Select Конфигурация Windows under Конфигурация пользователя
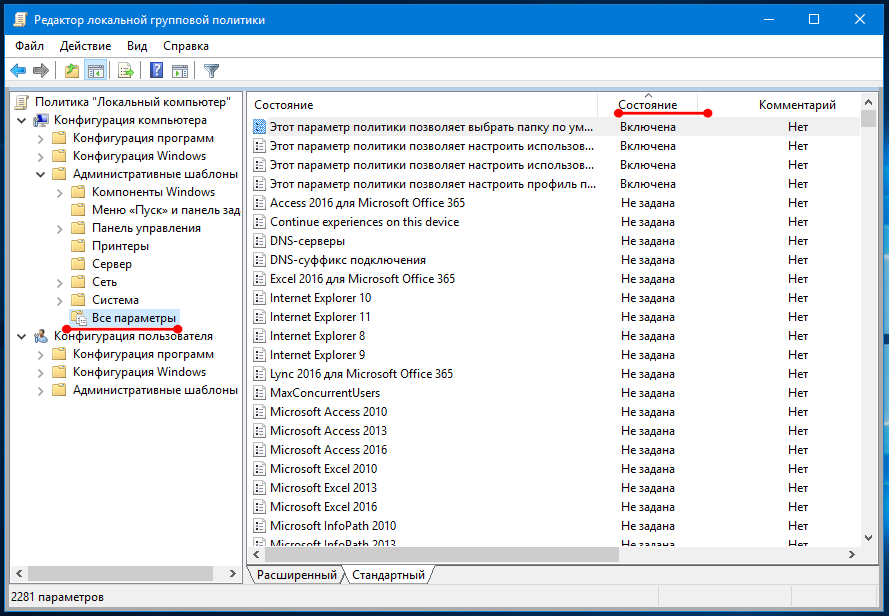 pos(139,372)
